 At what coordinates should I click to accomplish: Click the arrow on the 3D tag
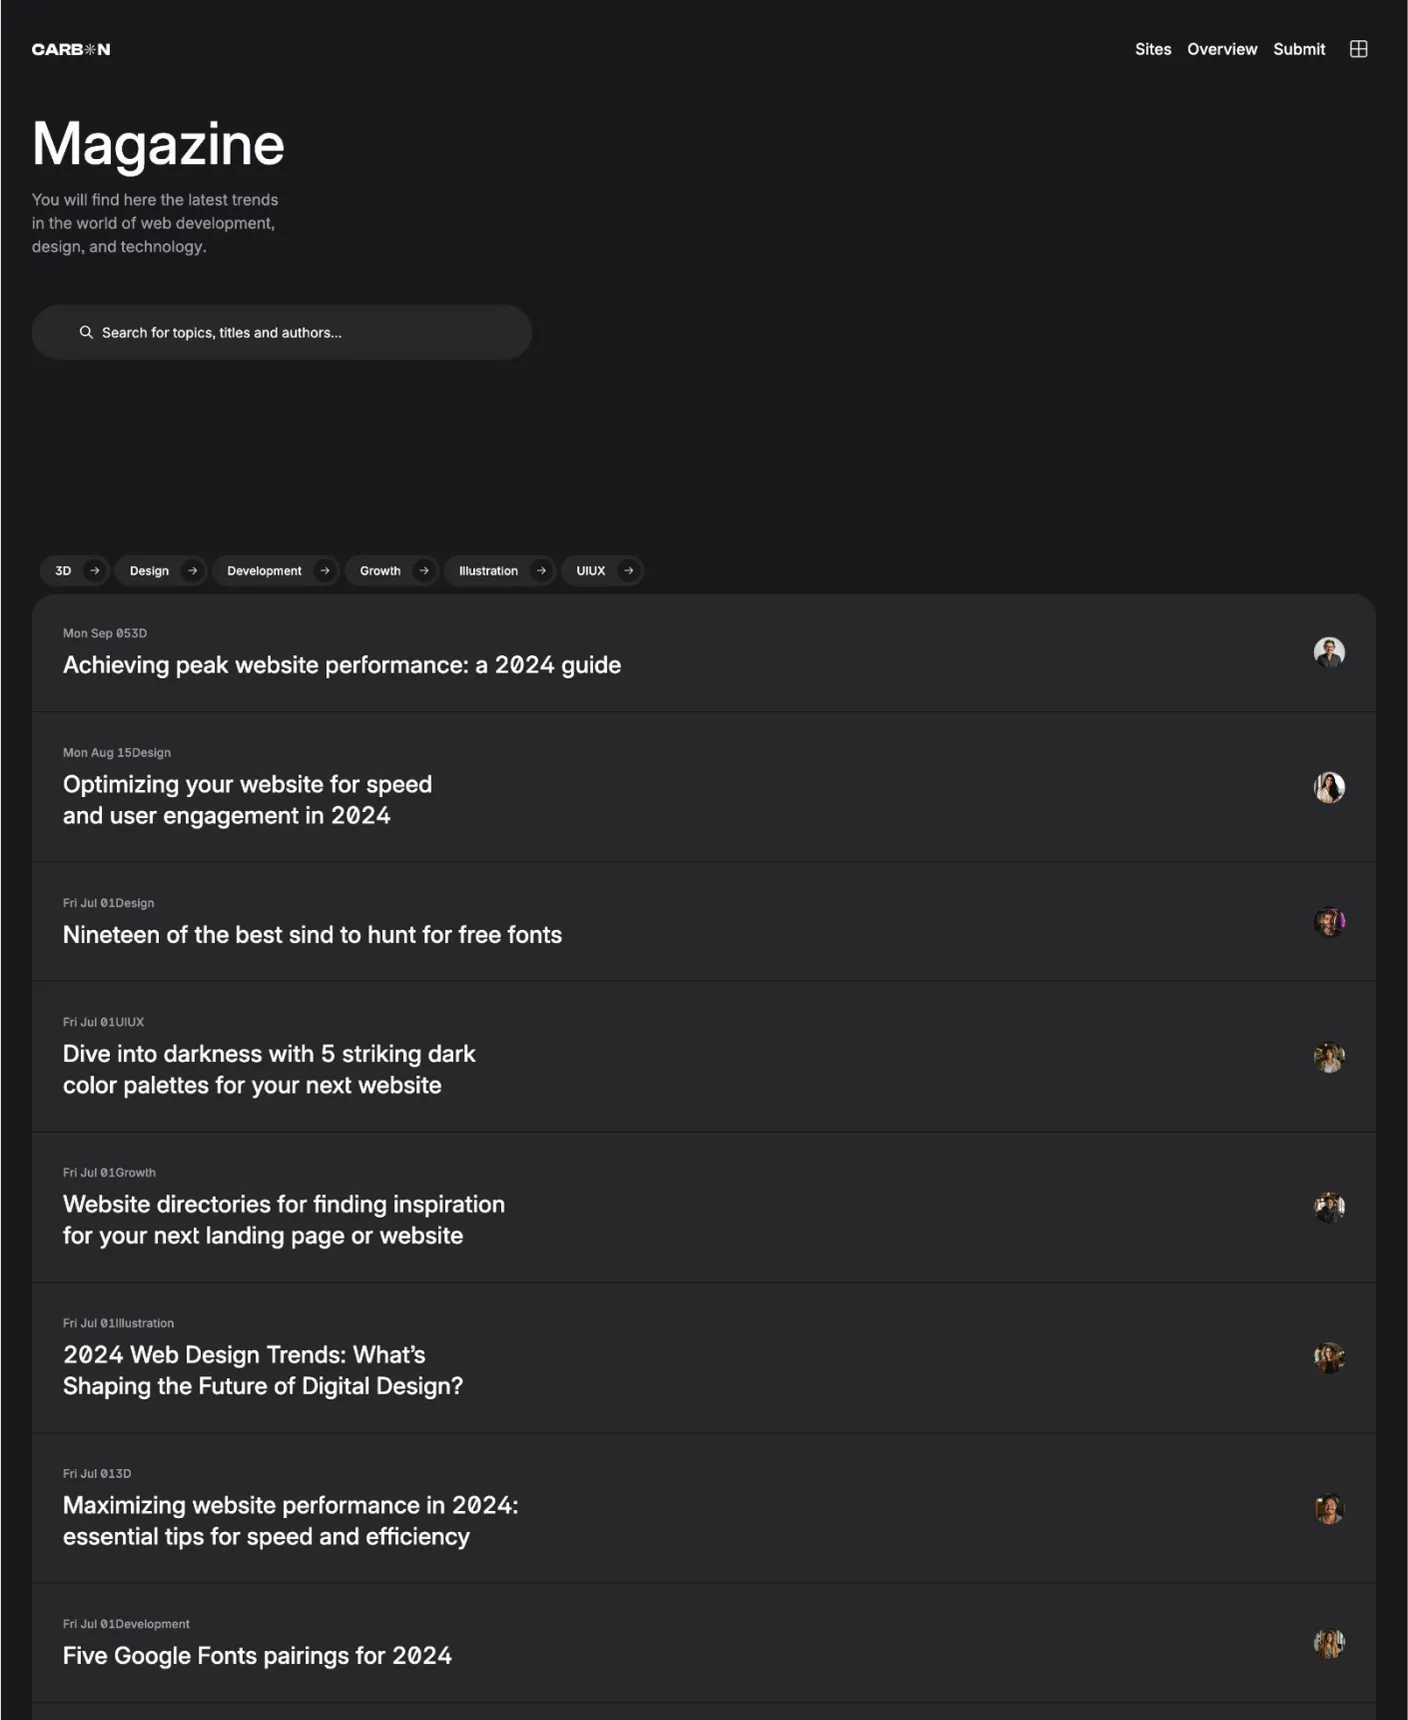94,571
